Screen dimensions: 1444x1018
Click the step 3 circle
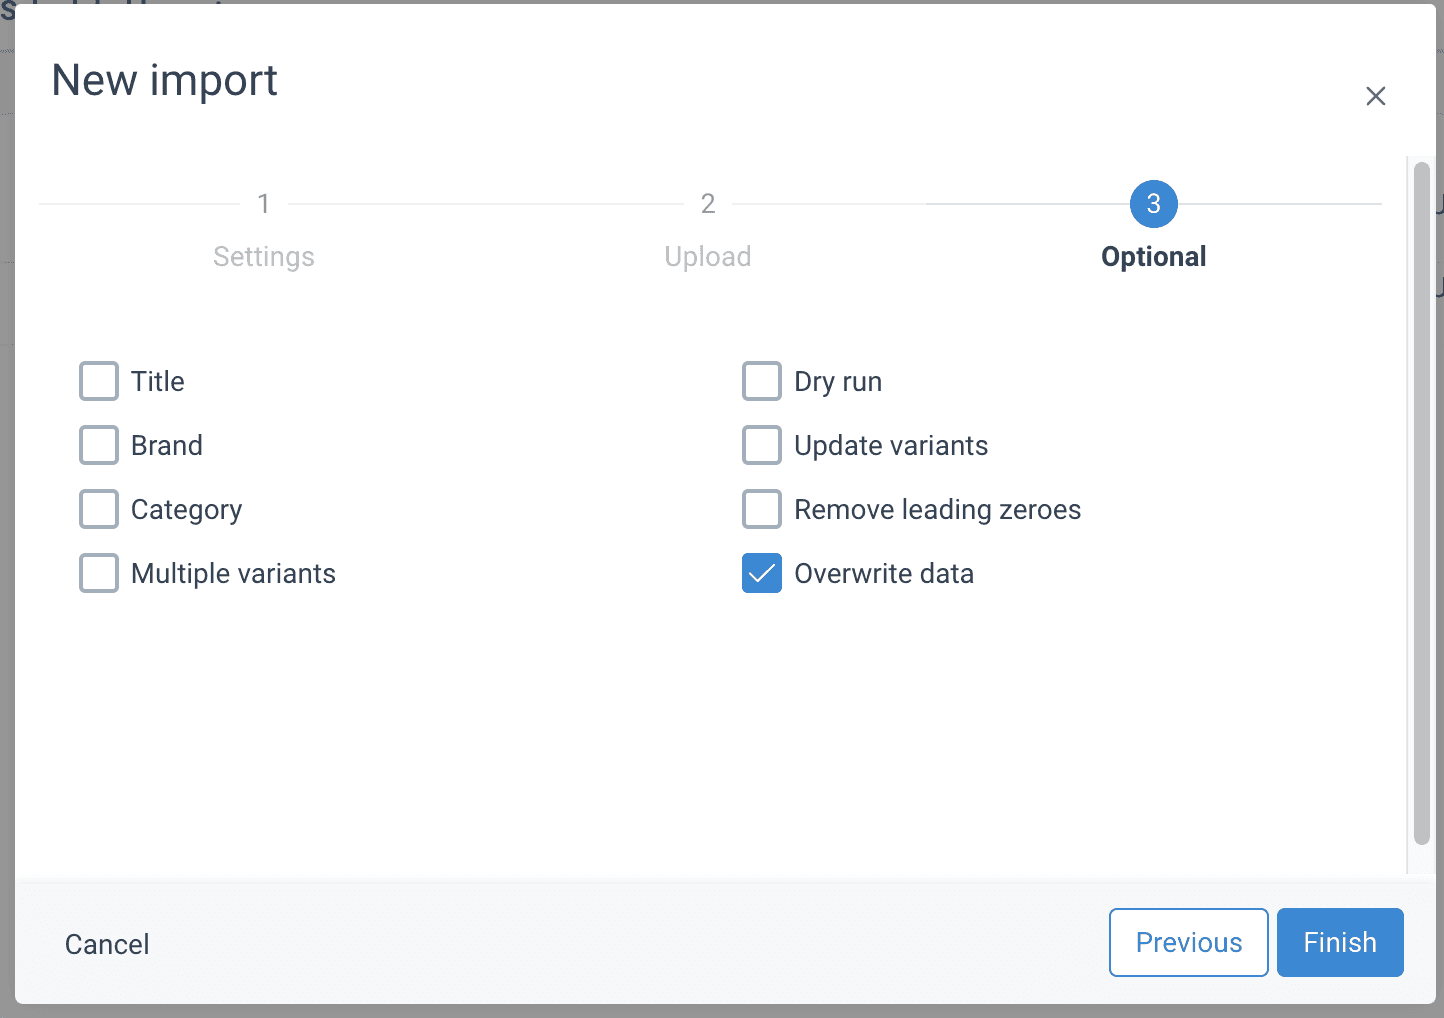[1153, 204]
